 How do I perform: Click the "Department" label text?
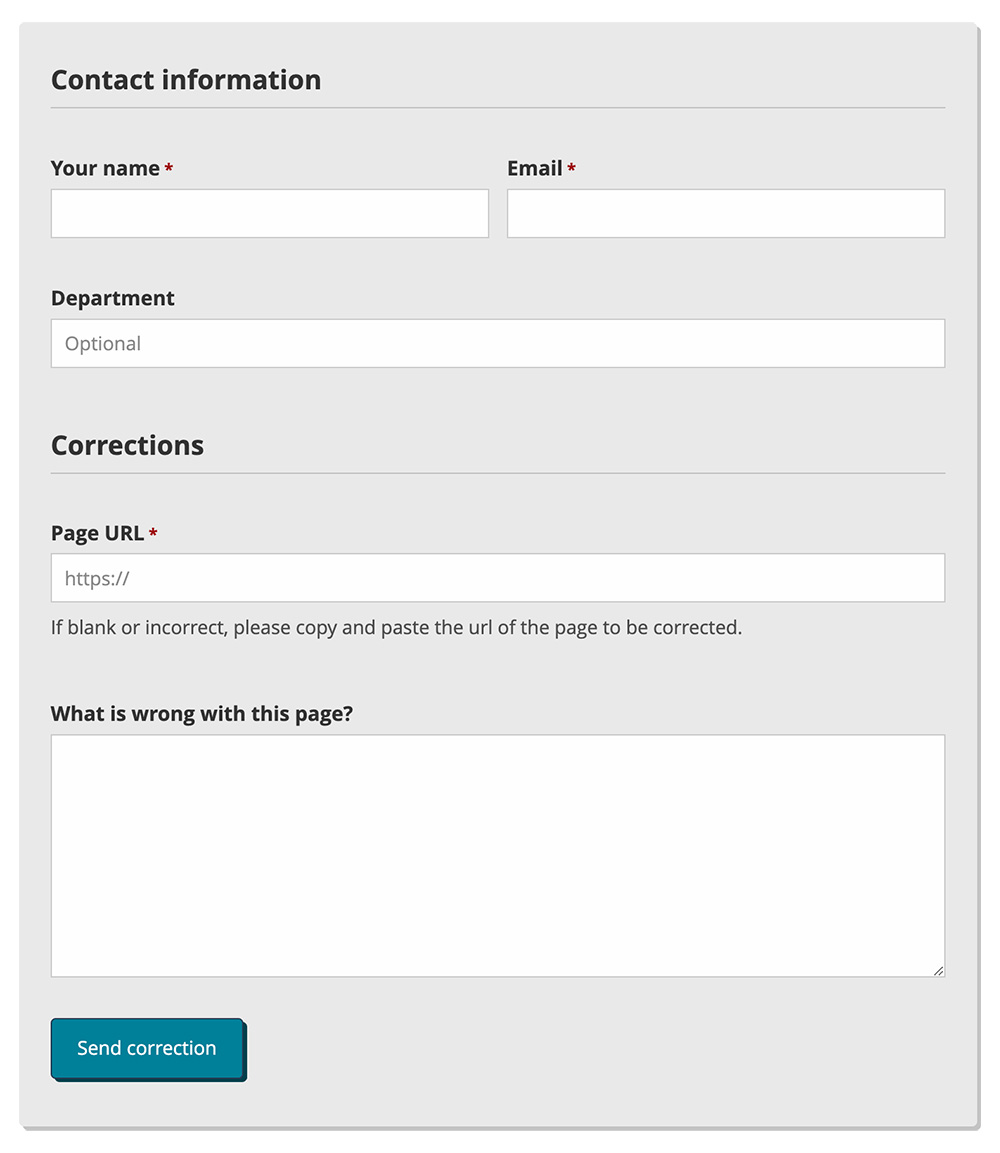(112, 299)
